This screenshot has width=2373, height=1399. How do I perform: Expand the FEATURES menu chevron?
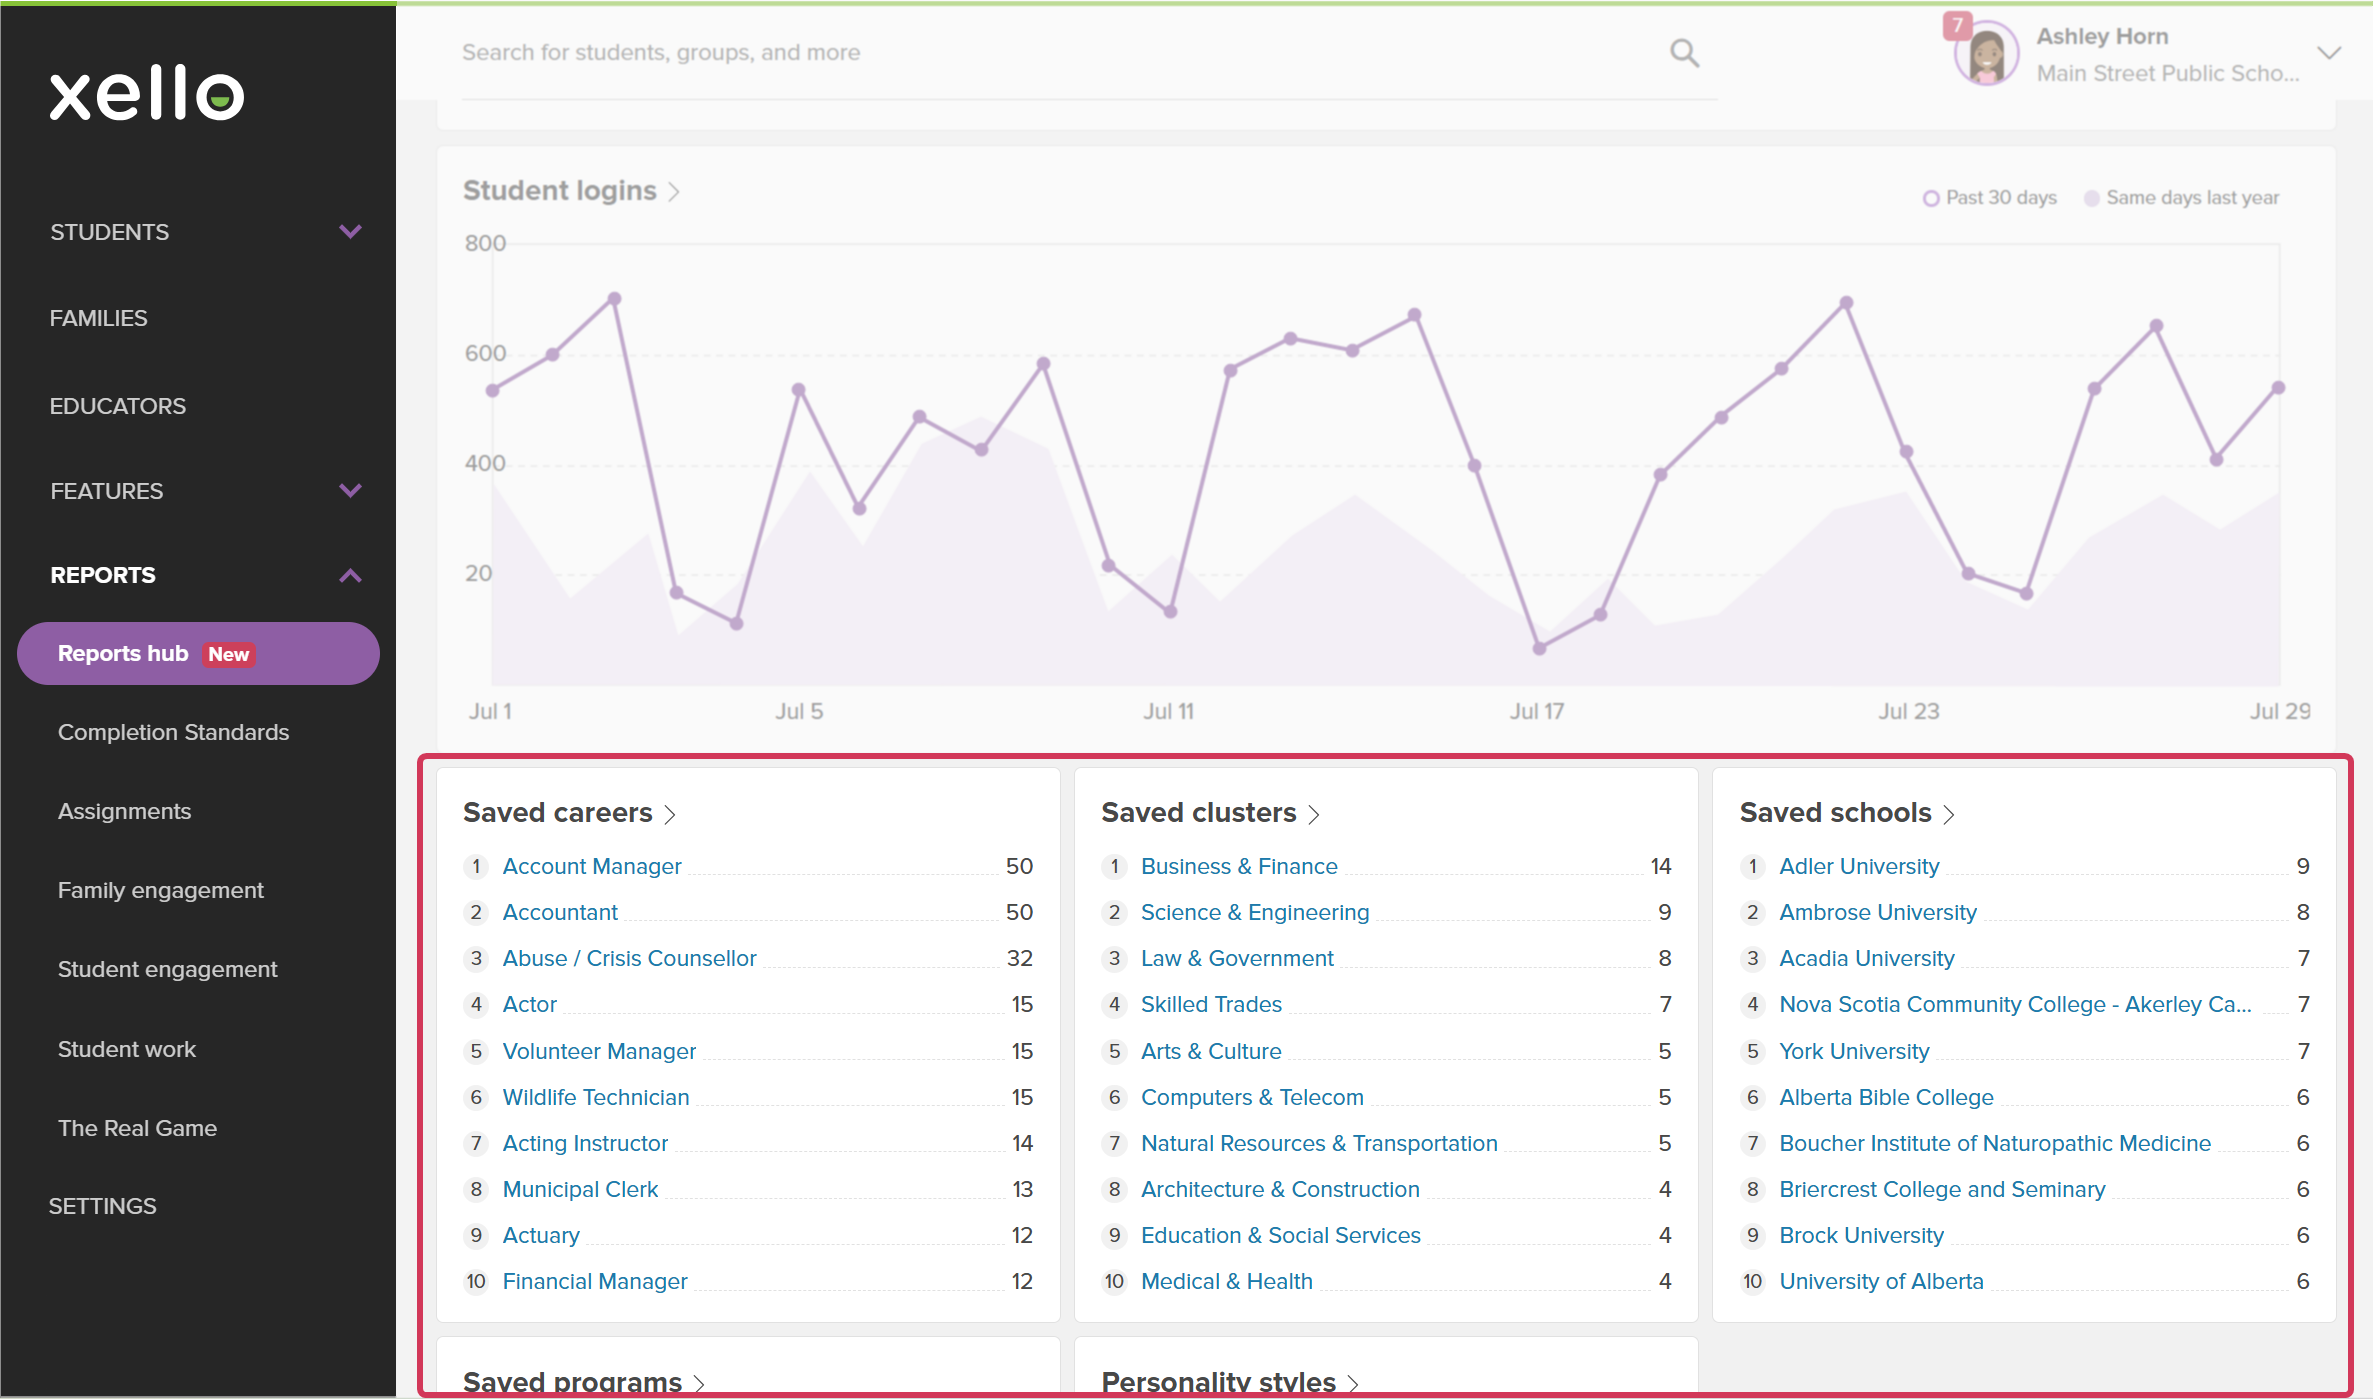(x=350, y=491)
